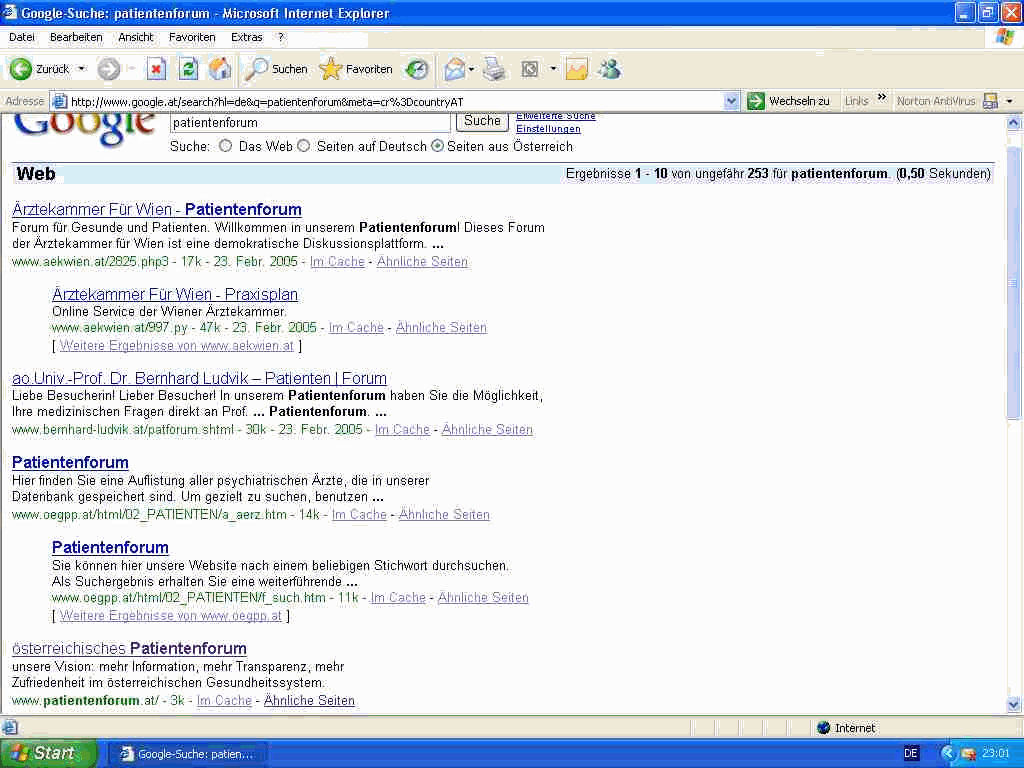Viewport: 1024px width, 768px height.
Task: Click the vertical scrollbar thumb
Action: [x=1014, y=281]
